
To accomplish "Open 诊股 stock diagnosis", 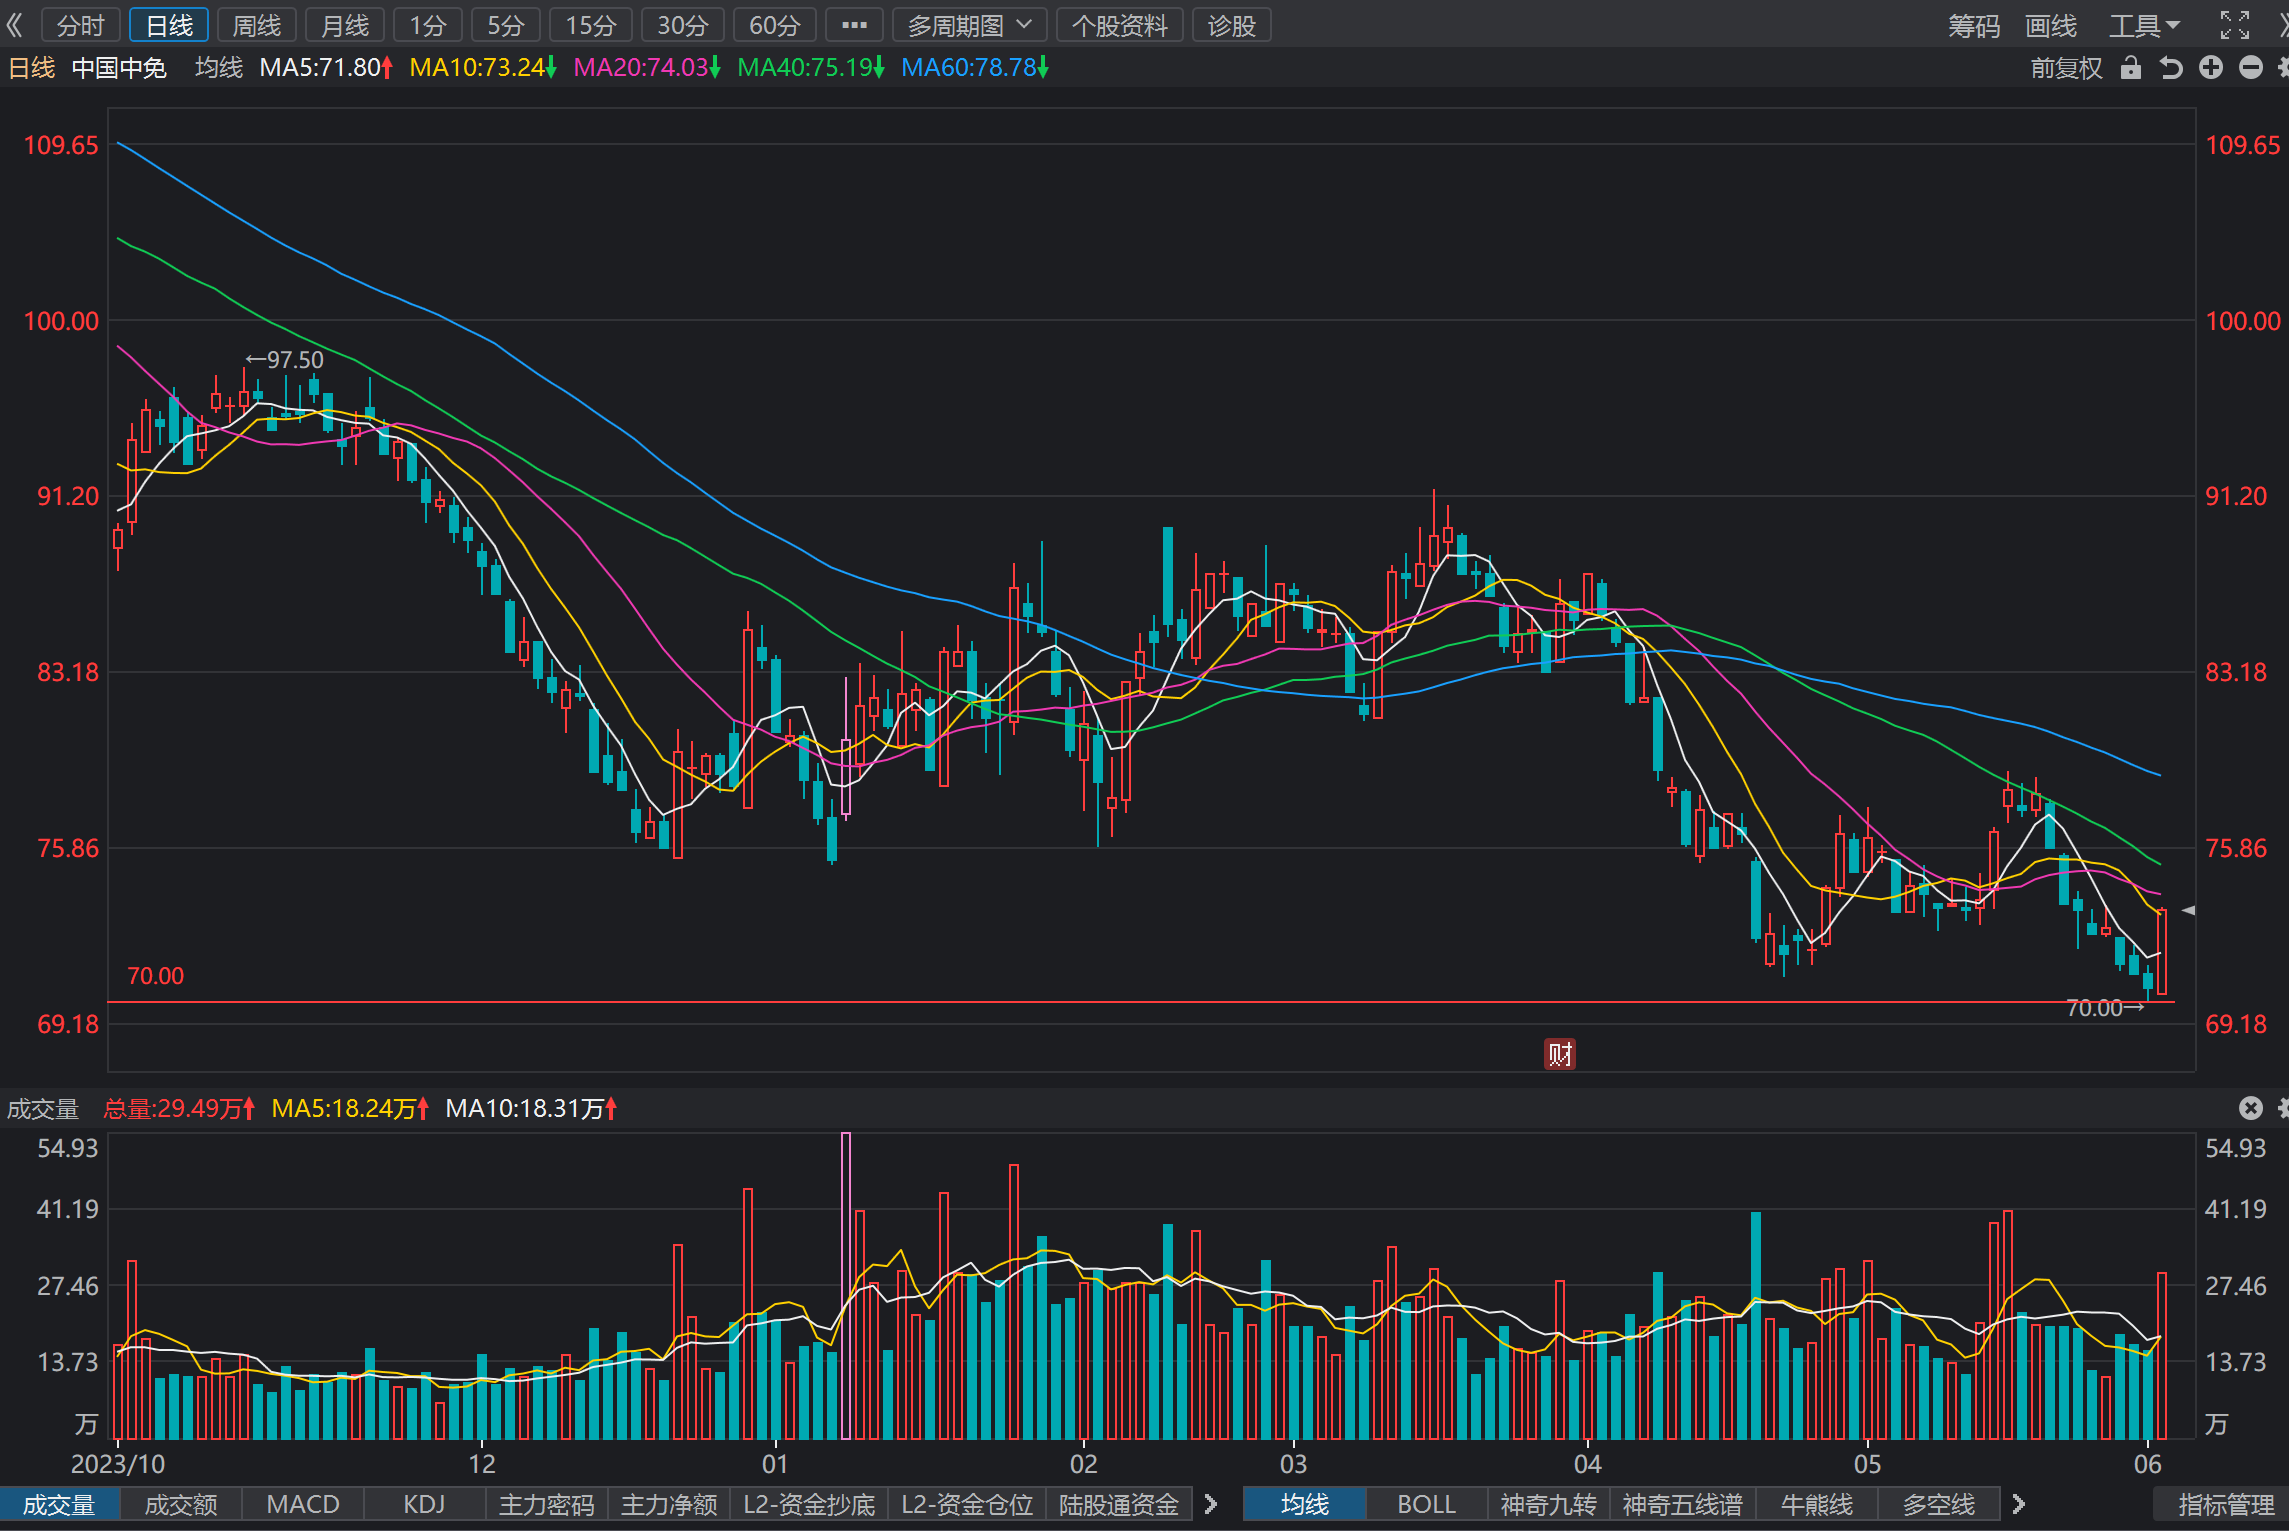I will (1232, 25).
